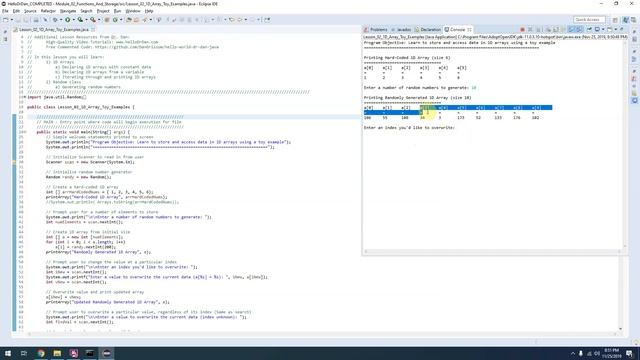Open the Command Prompt taskbar icon
640x360 pixels.
point(90,353)
